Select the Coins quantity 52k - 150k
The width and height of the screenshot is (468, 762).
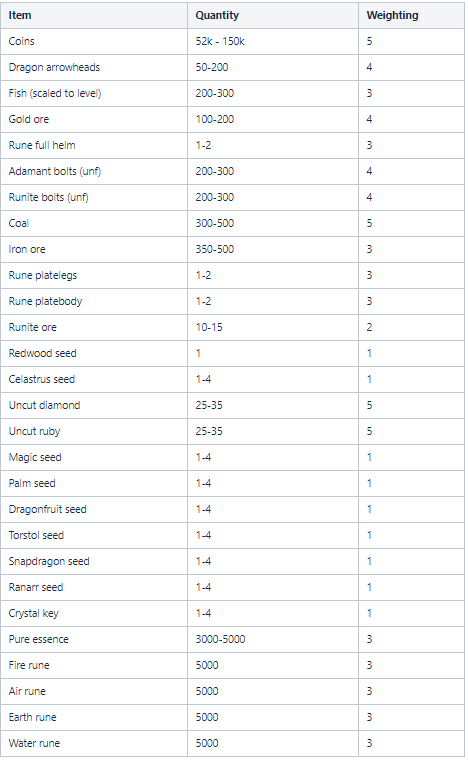pos(220,41)
